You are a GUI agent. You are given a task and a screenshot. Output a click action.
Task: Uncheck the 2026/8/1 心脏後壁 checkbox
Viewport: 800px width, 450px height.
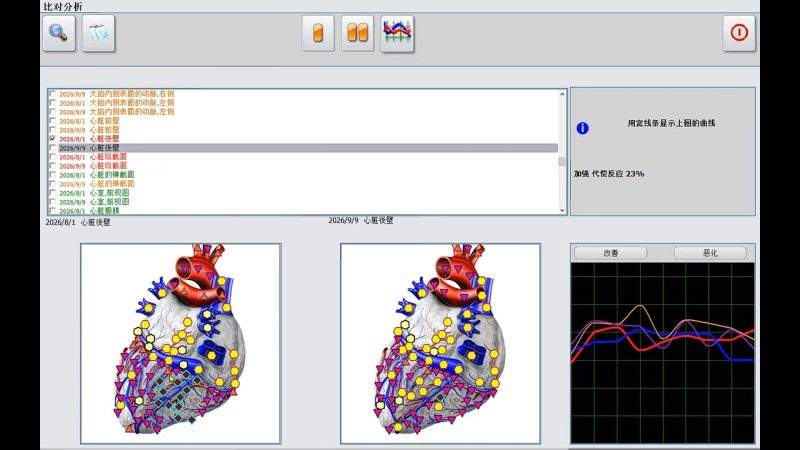[52, 139]
